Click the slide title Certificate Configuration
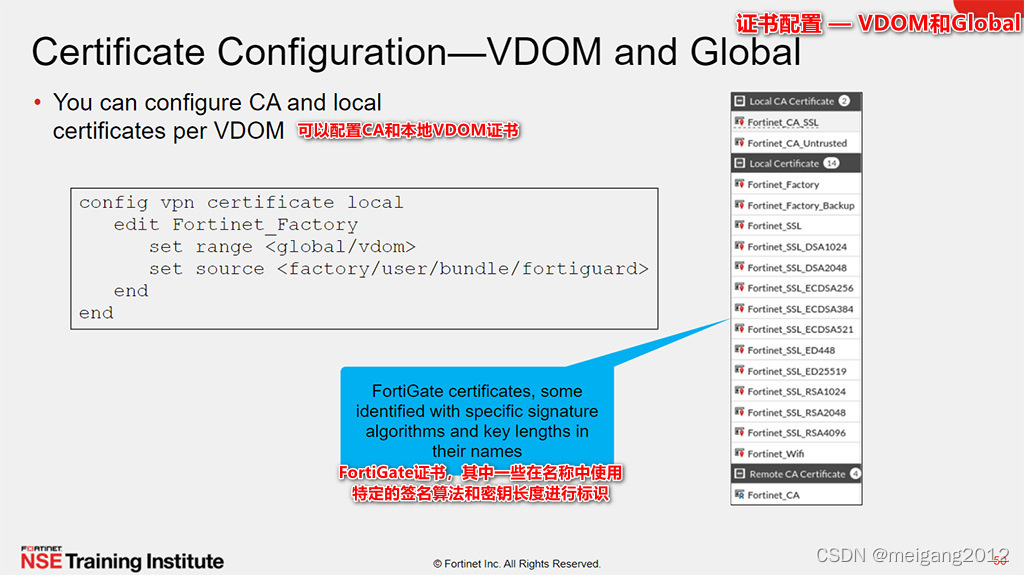 (416, 52)
